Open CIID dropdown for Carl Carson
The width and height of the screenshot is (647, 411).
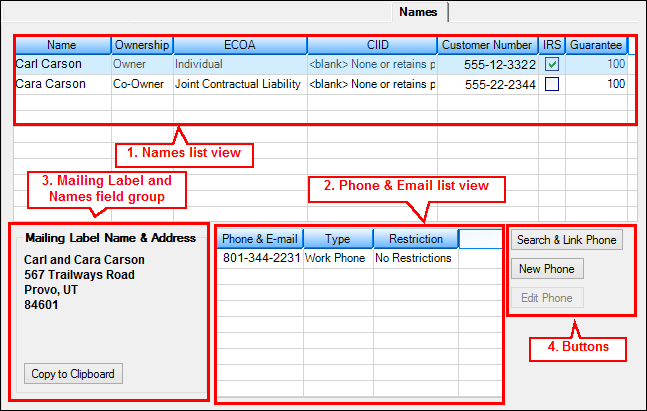pyautogui.click(x=372, y=64)
